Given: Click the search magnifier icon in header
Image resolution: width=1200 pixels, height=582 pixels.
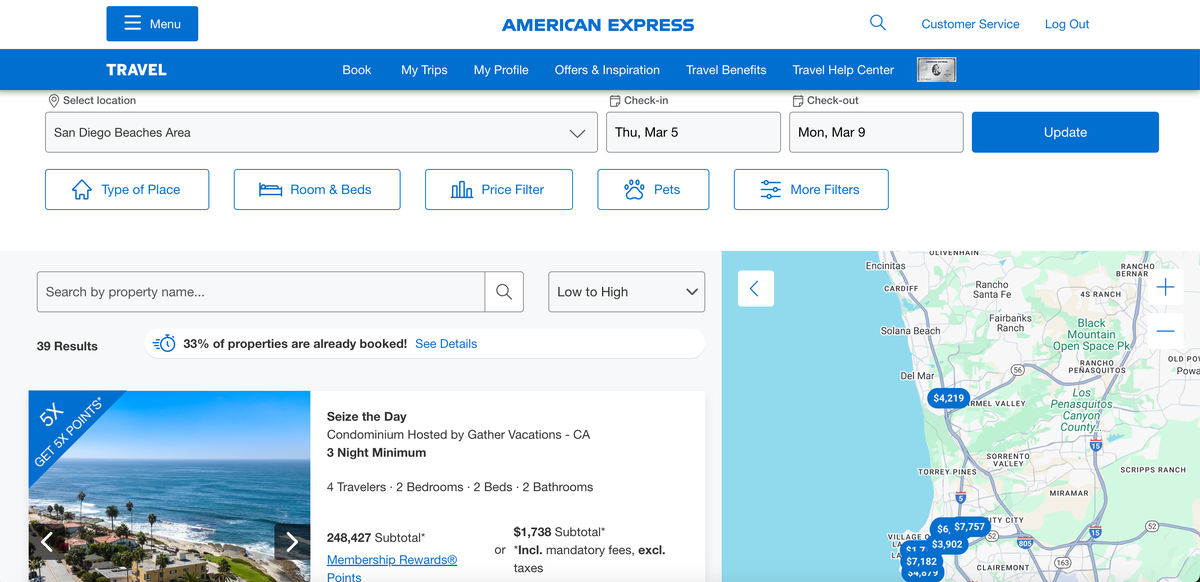Looking at the screenshot, I should 878,23.
